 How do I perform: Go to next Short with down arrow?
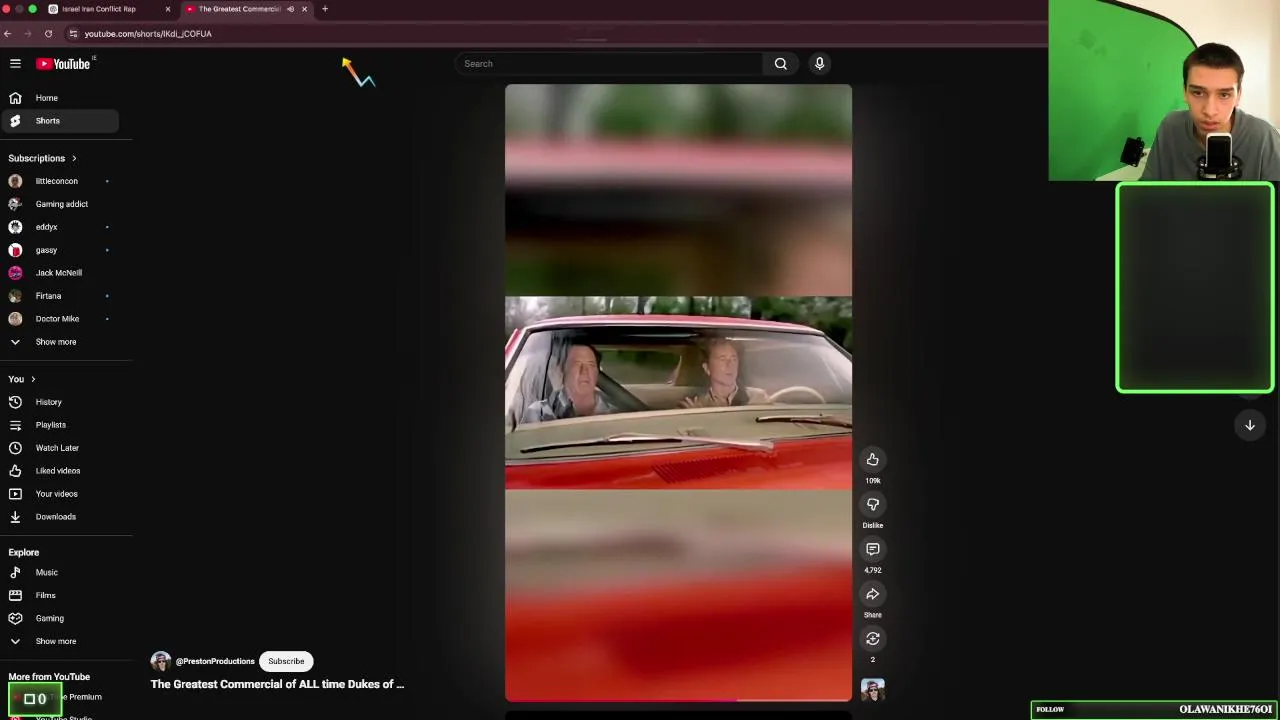click(1249, 425)
